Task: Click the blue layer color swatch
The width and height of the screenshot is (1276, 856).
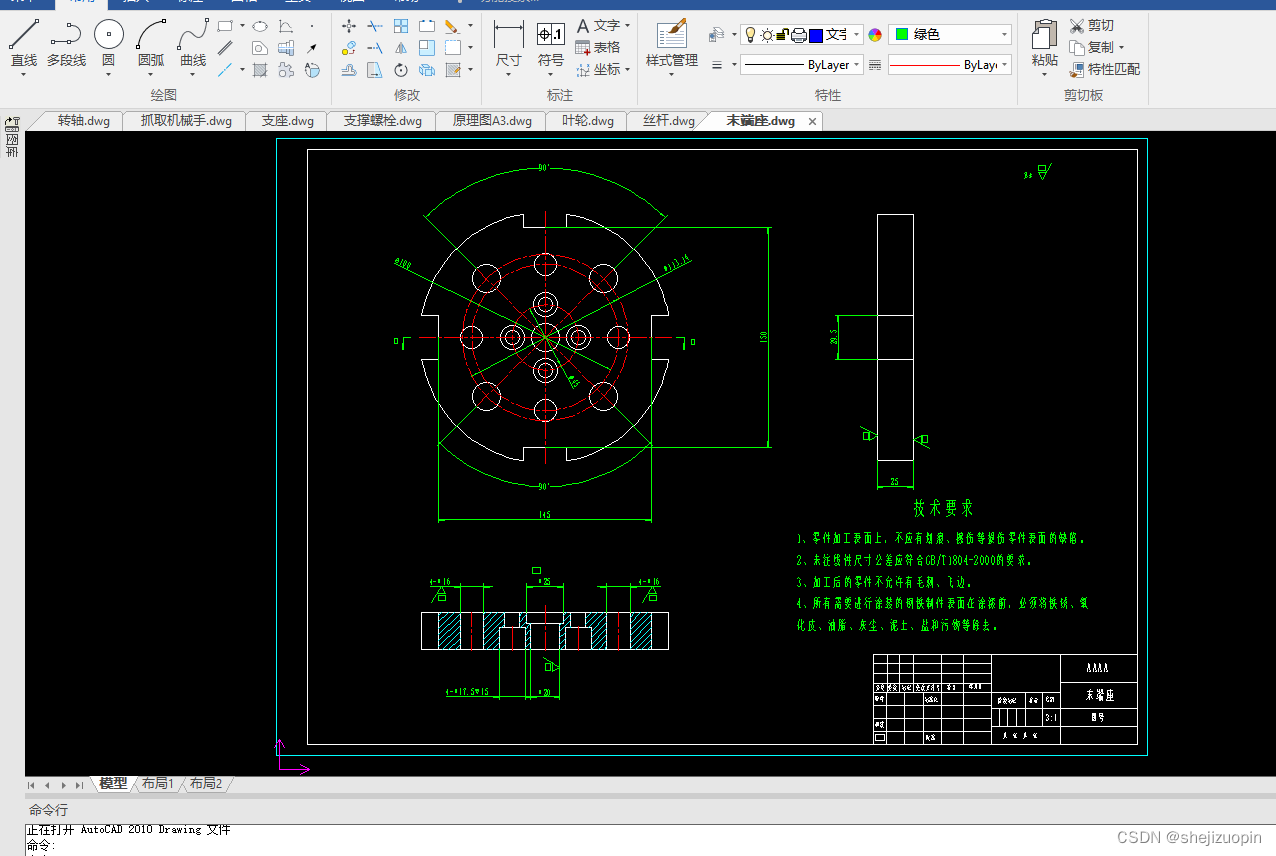Action: click(x=816, y=35)
